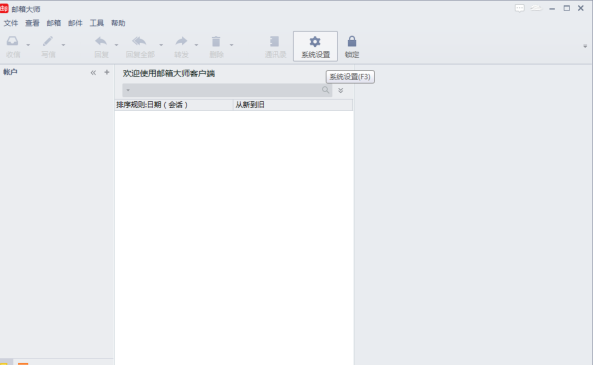Open the feedback speech bubble icon
This screenshot has width=594, height=365.
[520, 8]
